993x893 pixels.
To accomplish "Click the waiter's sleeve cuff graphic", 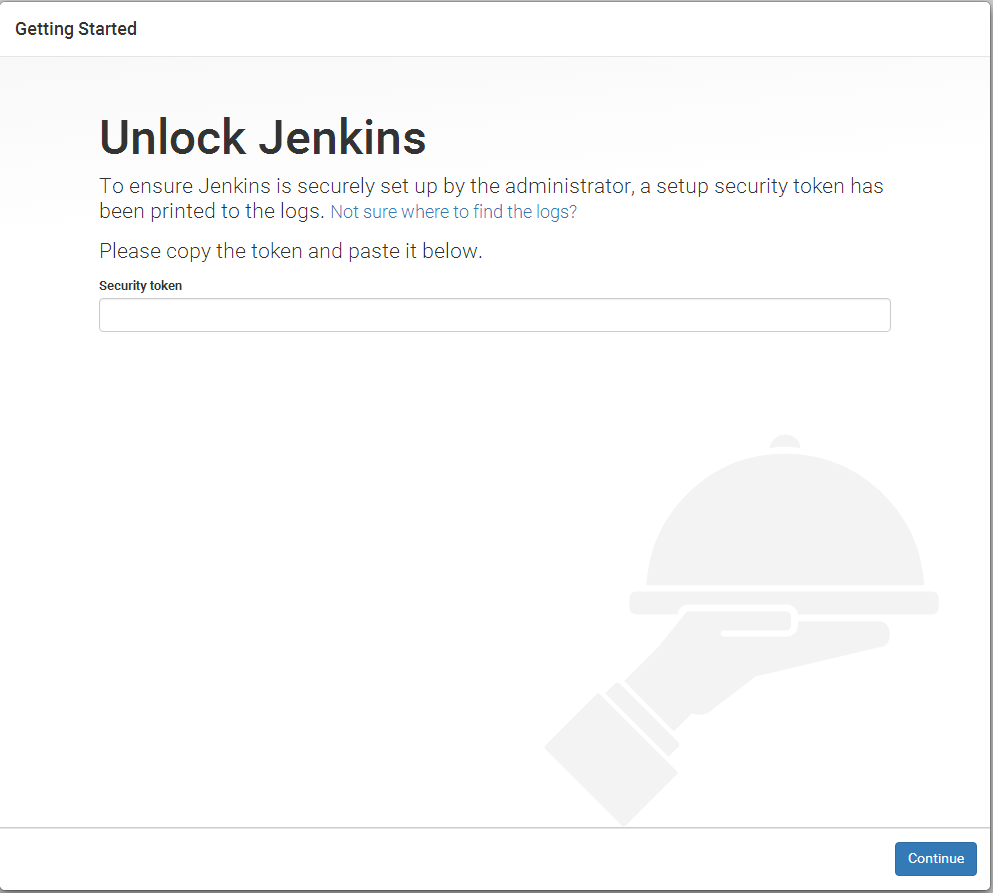I will [612, 750].
